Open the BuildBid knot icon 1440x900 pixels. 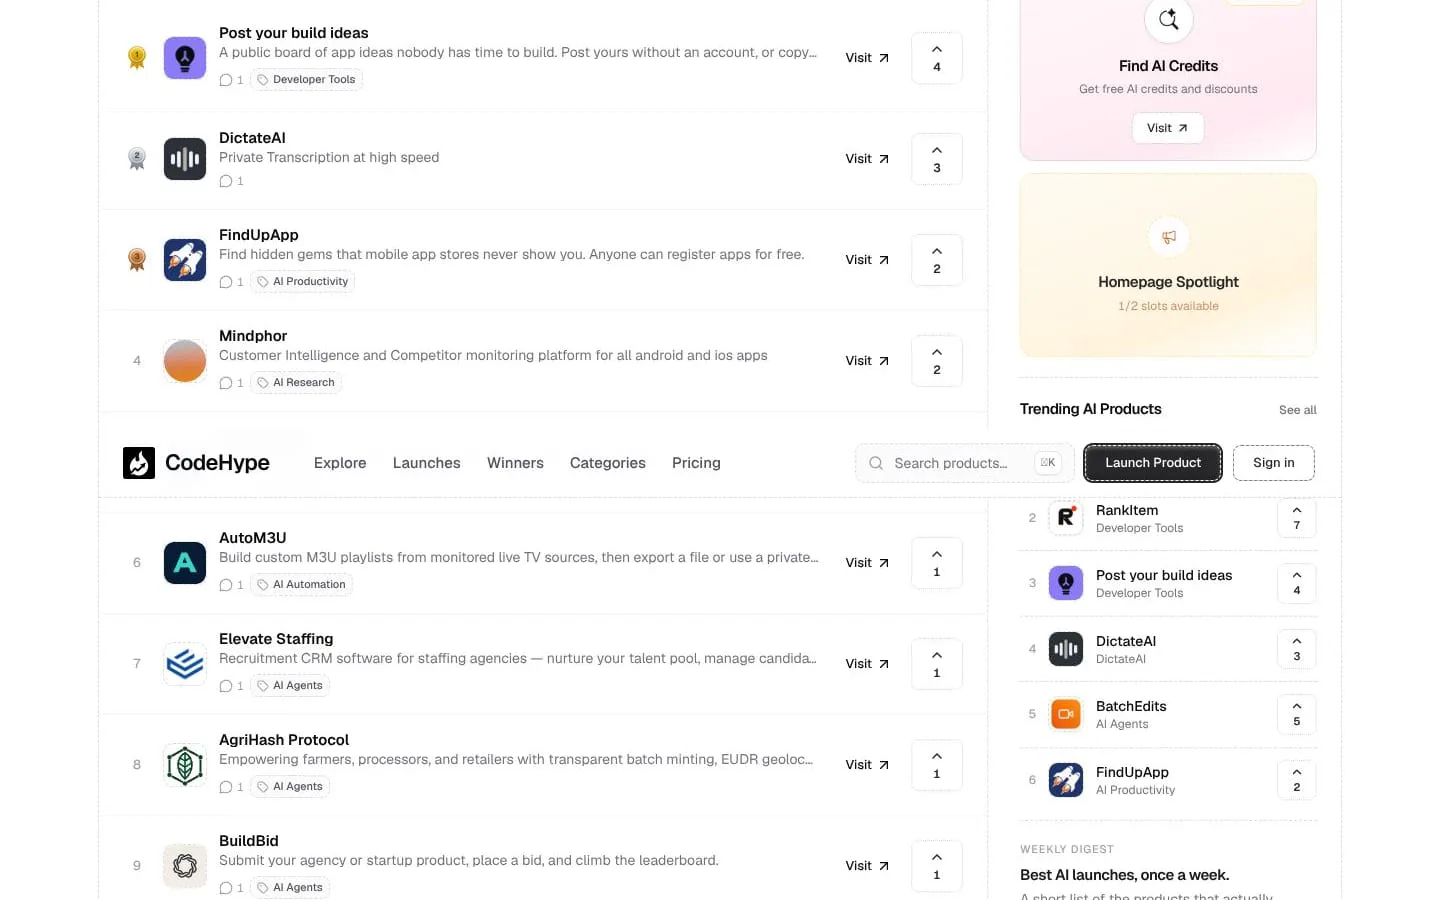(x=185, y=866)
